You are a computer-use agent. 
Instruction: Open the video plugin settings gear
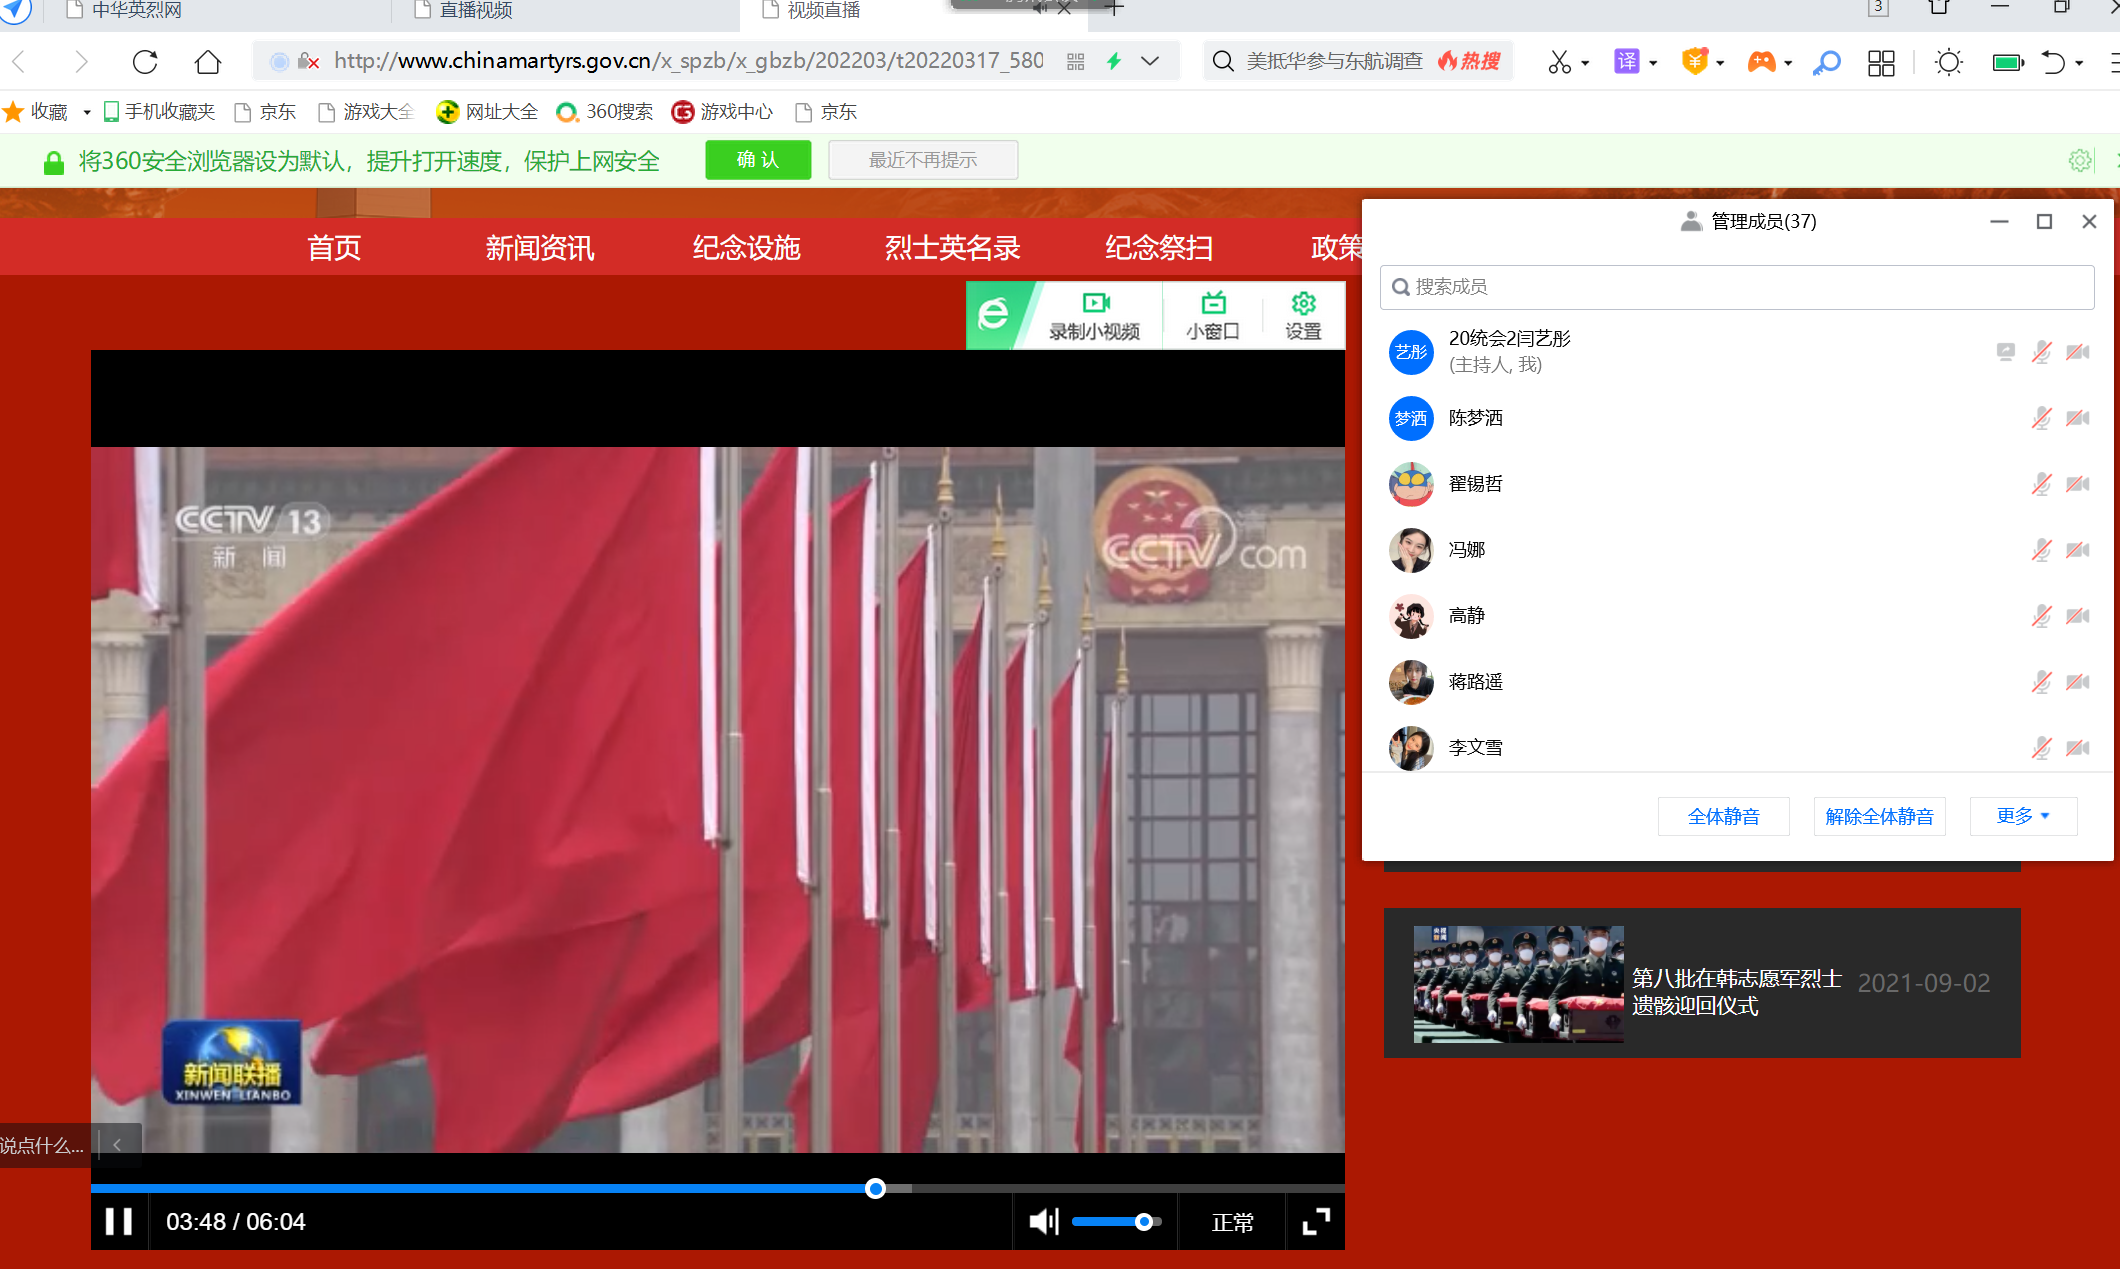point(1303,316)
